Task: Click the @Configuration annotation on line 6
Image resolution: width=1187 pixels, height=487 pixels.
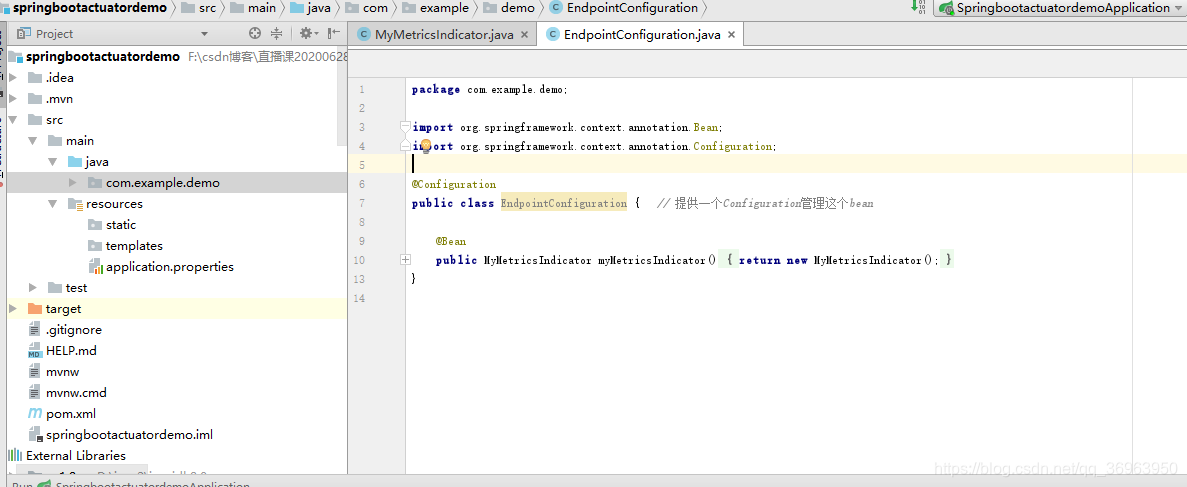Action: tap(454, 184)
